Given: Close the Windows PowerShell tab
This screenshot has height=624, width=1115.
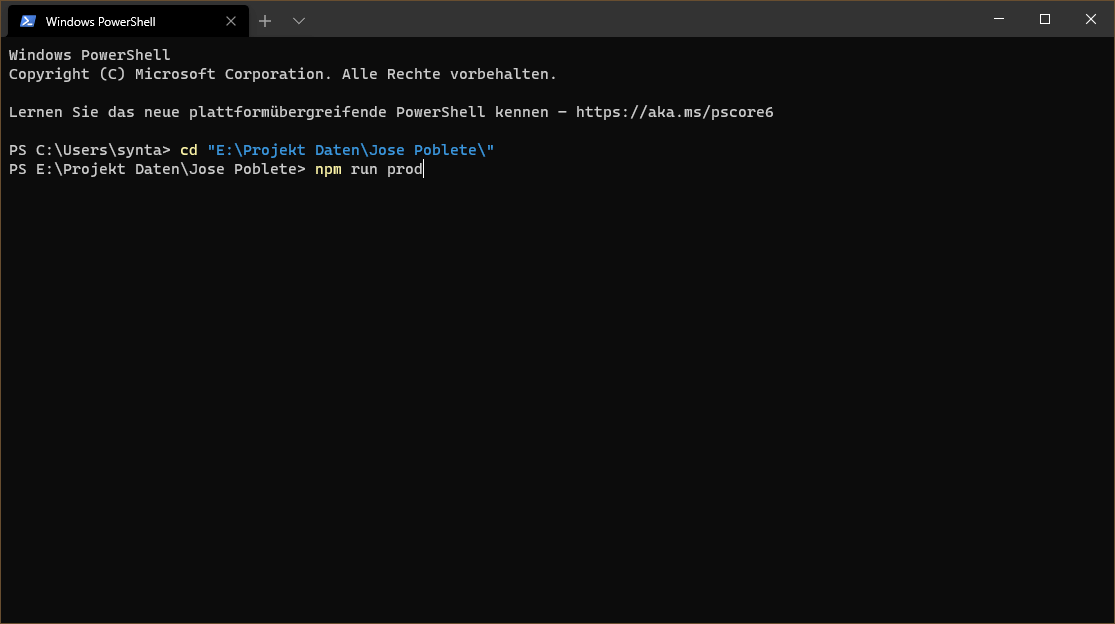Looking at the screenshot, I should coord(231,21).
